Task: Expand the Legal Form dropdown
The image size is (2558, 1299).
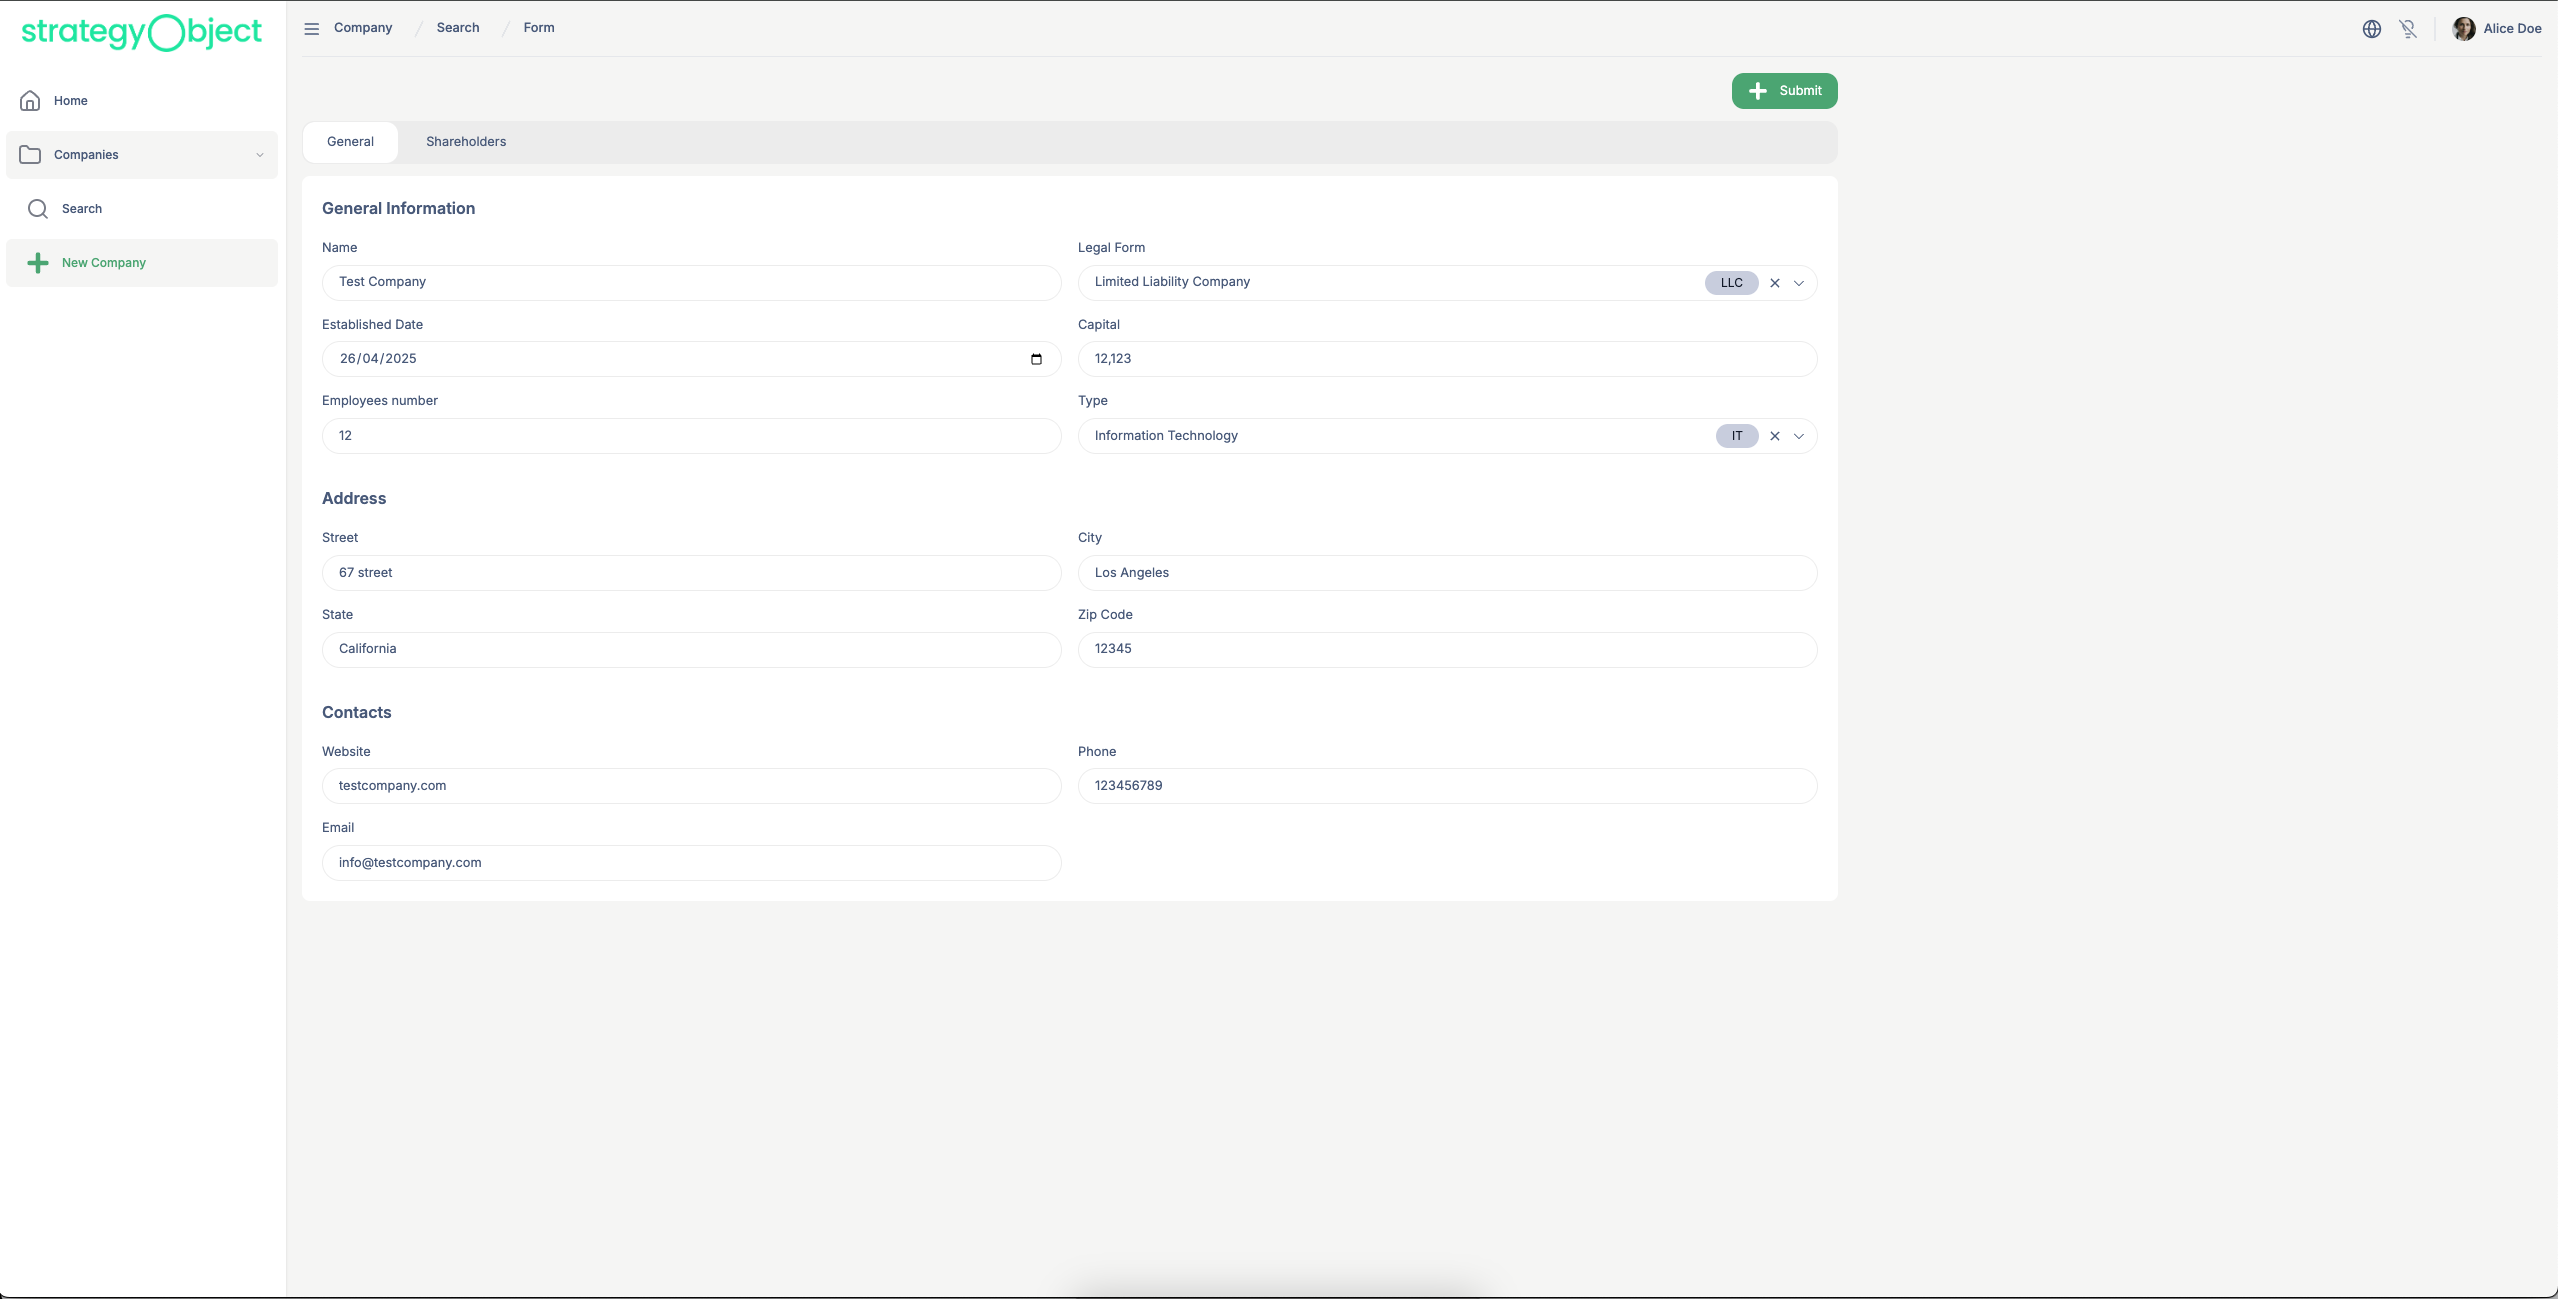Action: (1799, 283)
